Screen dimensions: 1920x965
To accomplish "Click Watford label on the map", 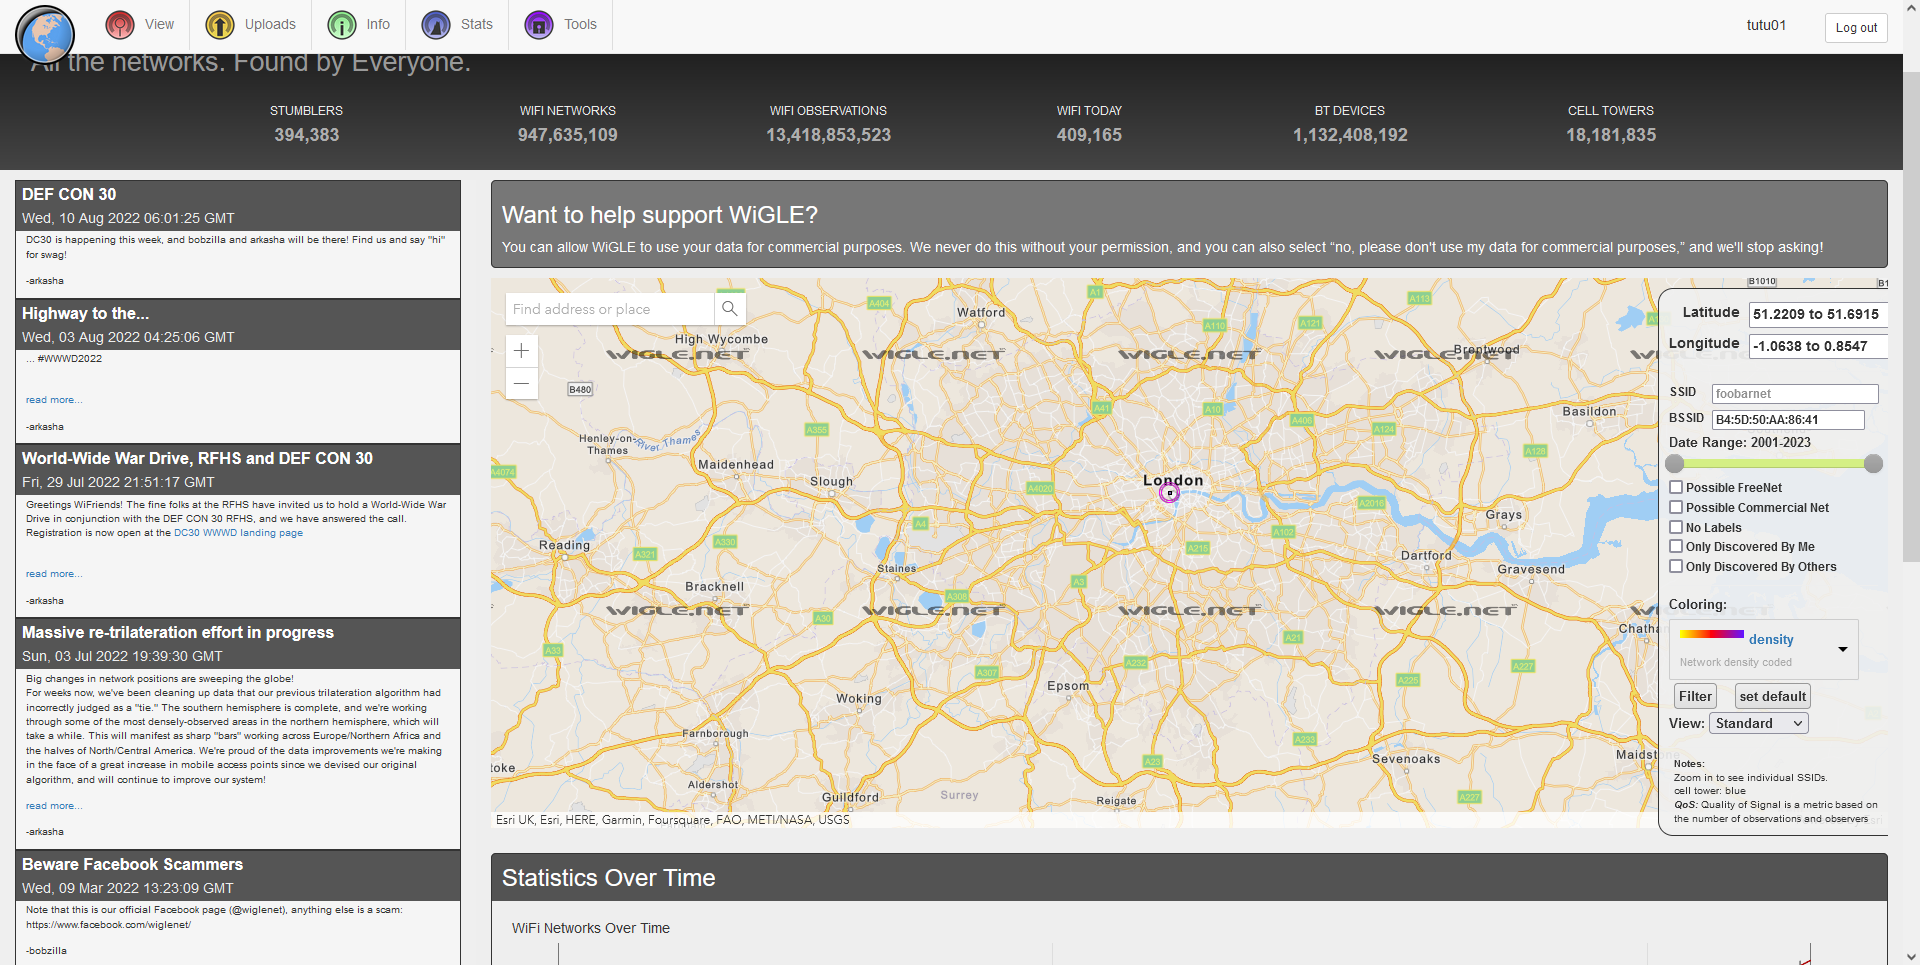I will [x=981, y=312].
